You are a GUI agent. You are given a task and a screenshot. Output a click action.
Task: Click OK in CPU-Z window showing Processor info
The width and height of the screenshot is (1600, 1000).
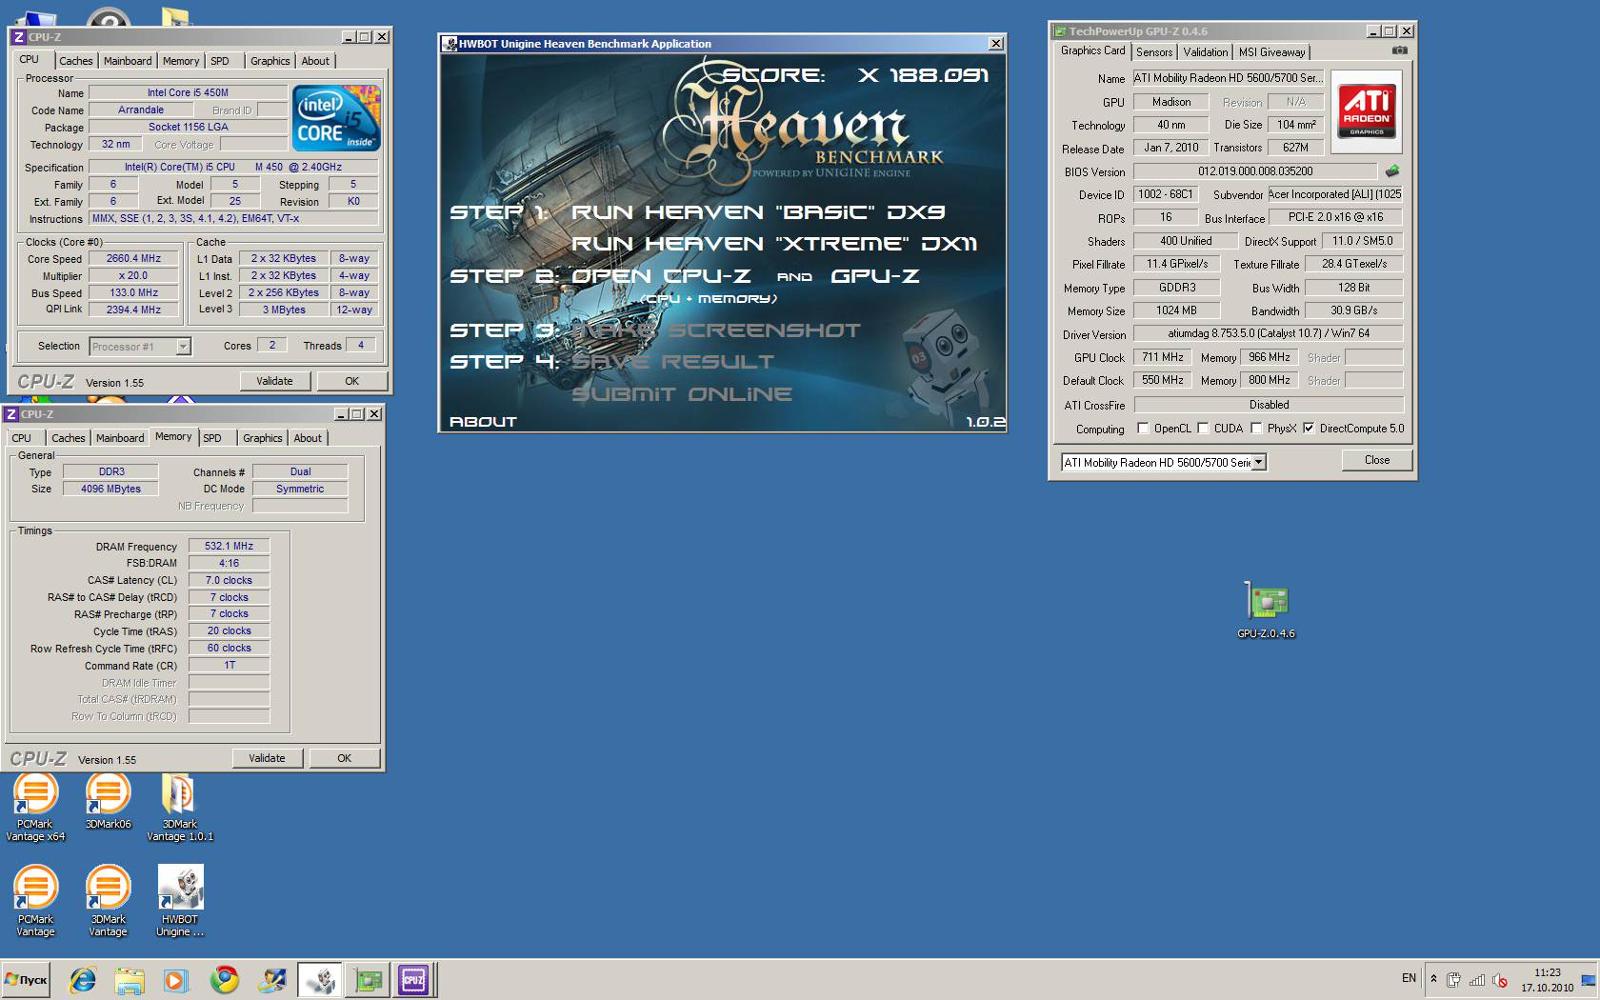352,381
